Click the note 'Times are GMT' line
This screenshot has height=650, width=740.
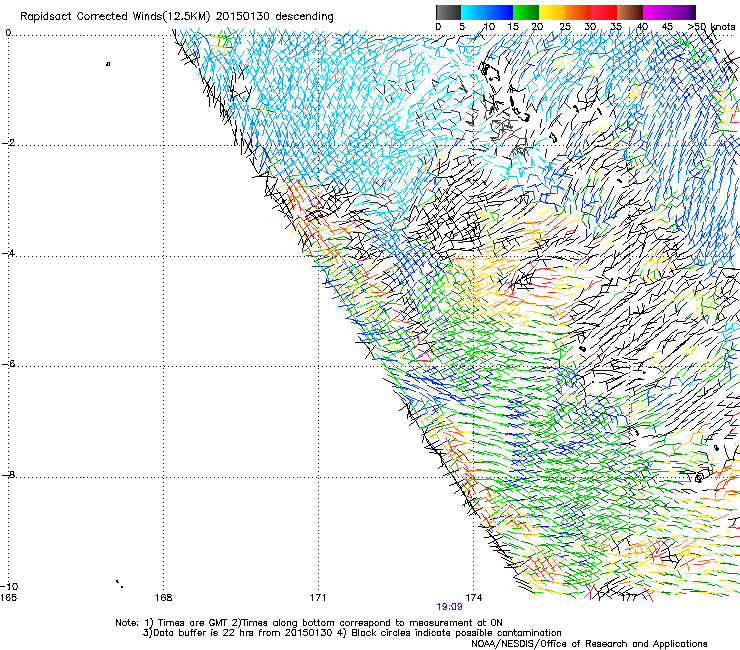(x=193, y=623)
